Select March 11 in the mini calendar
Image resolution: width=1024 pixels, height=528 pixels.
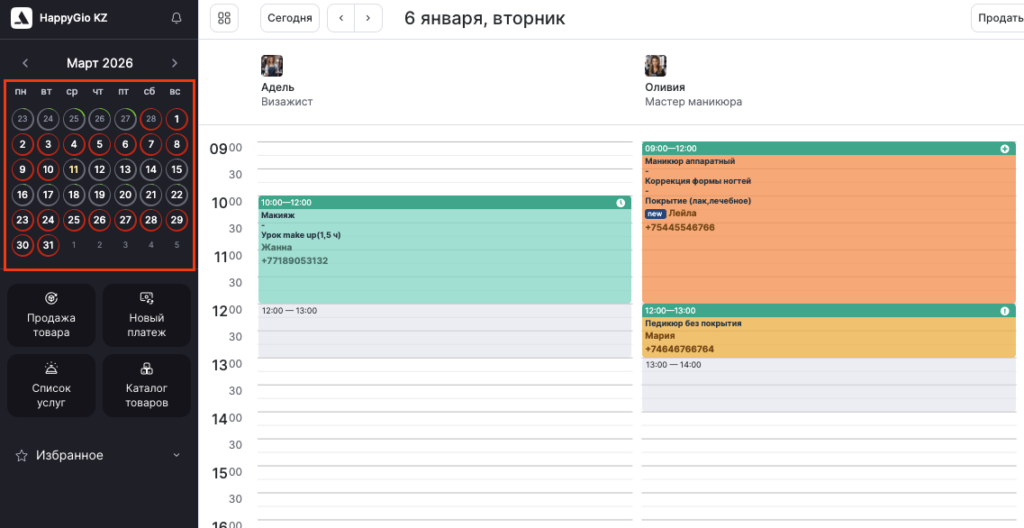(73, 169)
